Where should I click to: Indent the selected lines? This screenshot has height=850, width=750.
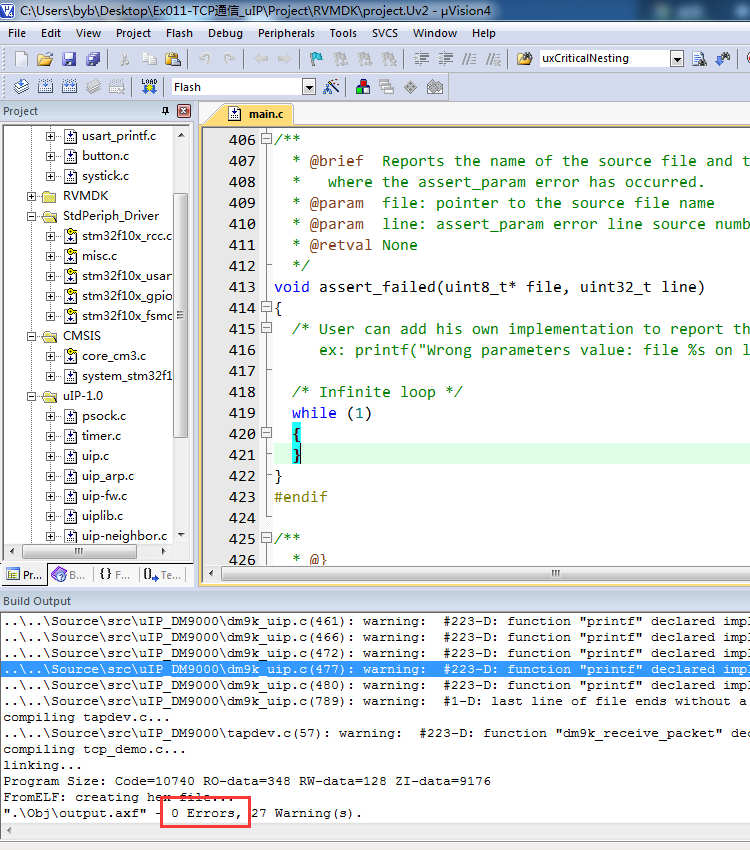pyautogui.click(x=421, y=59)
